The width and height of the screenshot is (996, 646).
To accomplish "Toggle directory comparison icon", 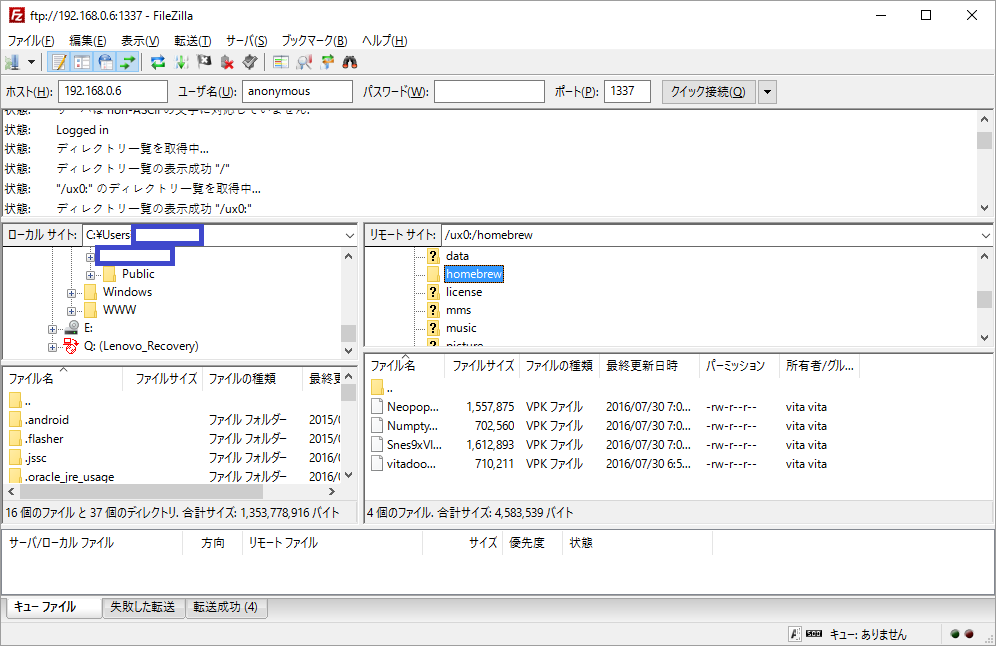I will [304, 62].
